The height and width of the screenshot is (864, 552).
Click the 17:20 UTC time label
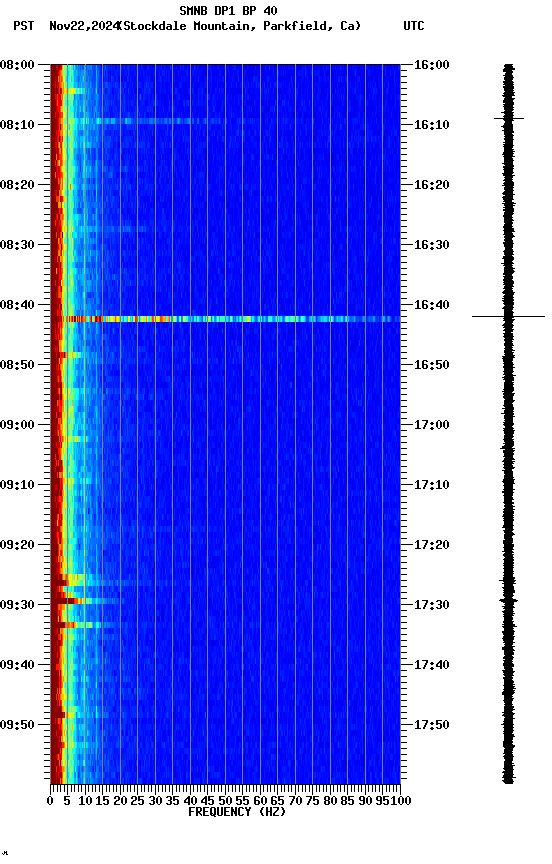click(x=431, y=546)
